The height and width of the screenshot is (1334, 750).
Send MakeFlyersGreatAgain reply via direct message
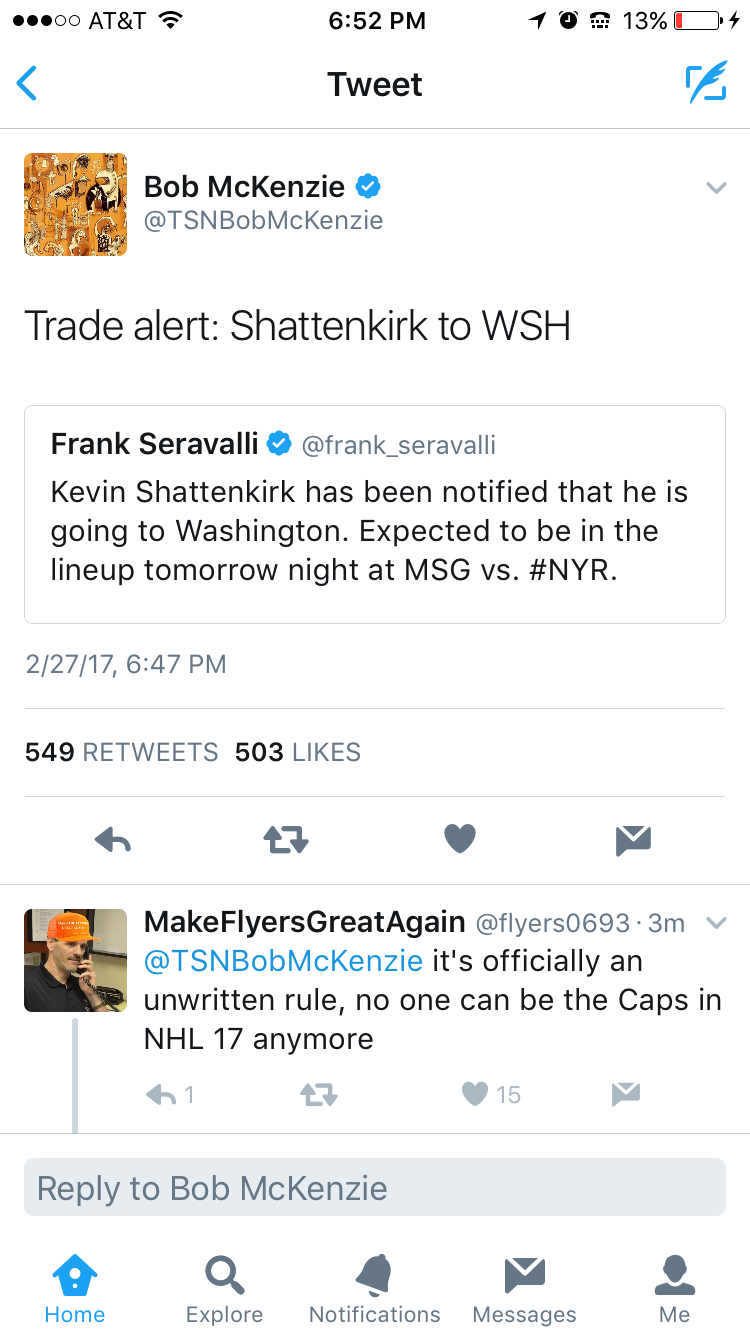625,1095
